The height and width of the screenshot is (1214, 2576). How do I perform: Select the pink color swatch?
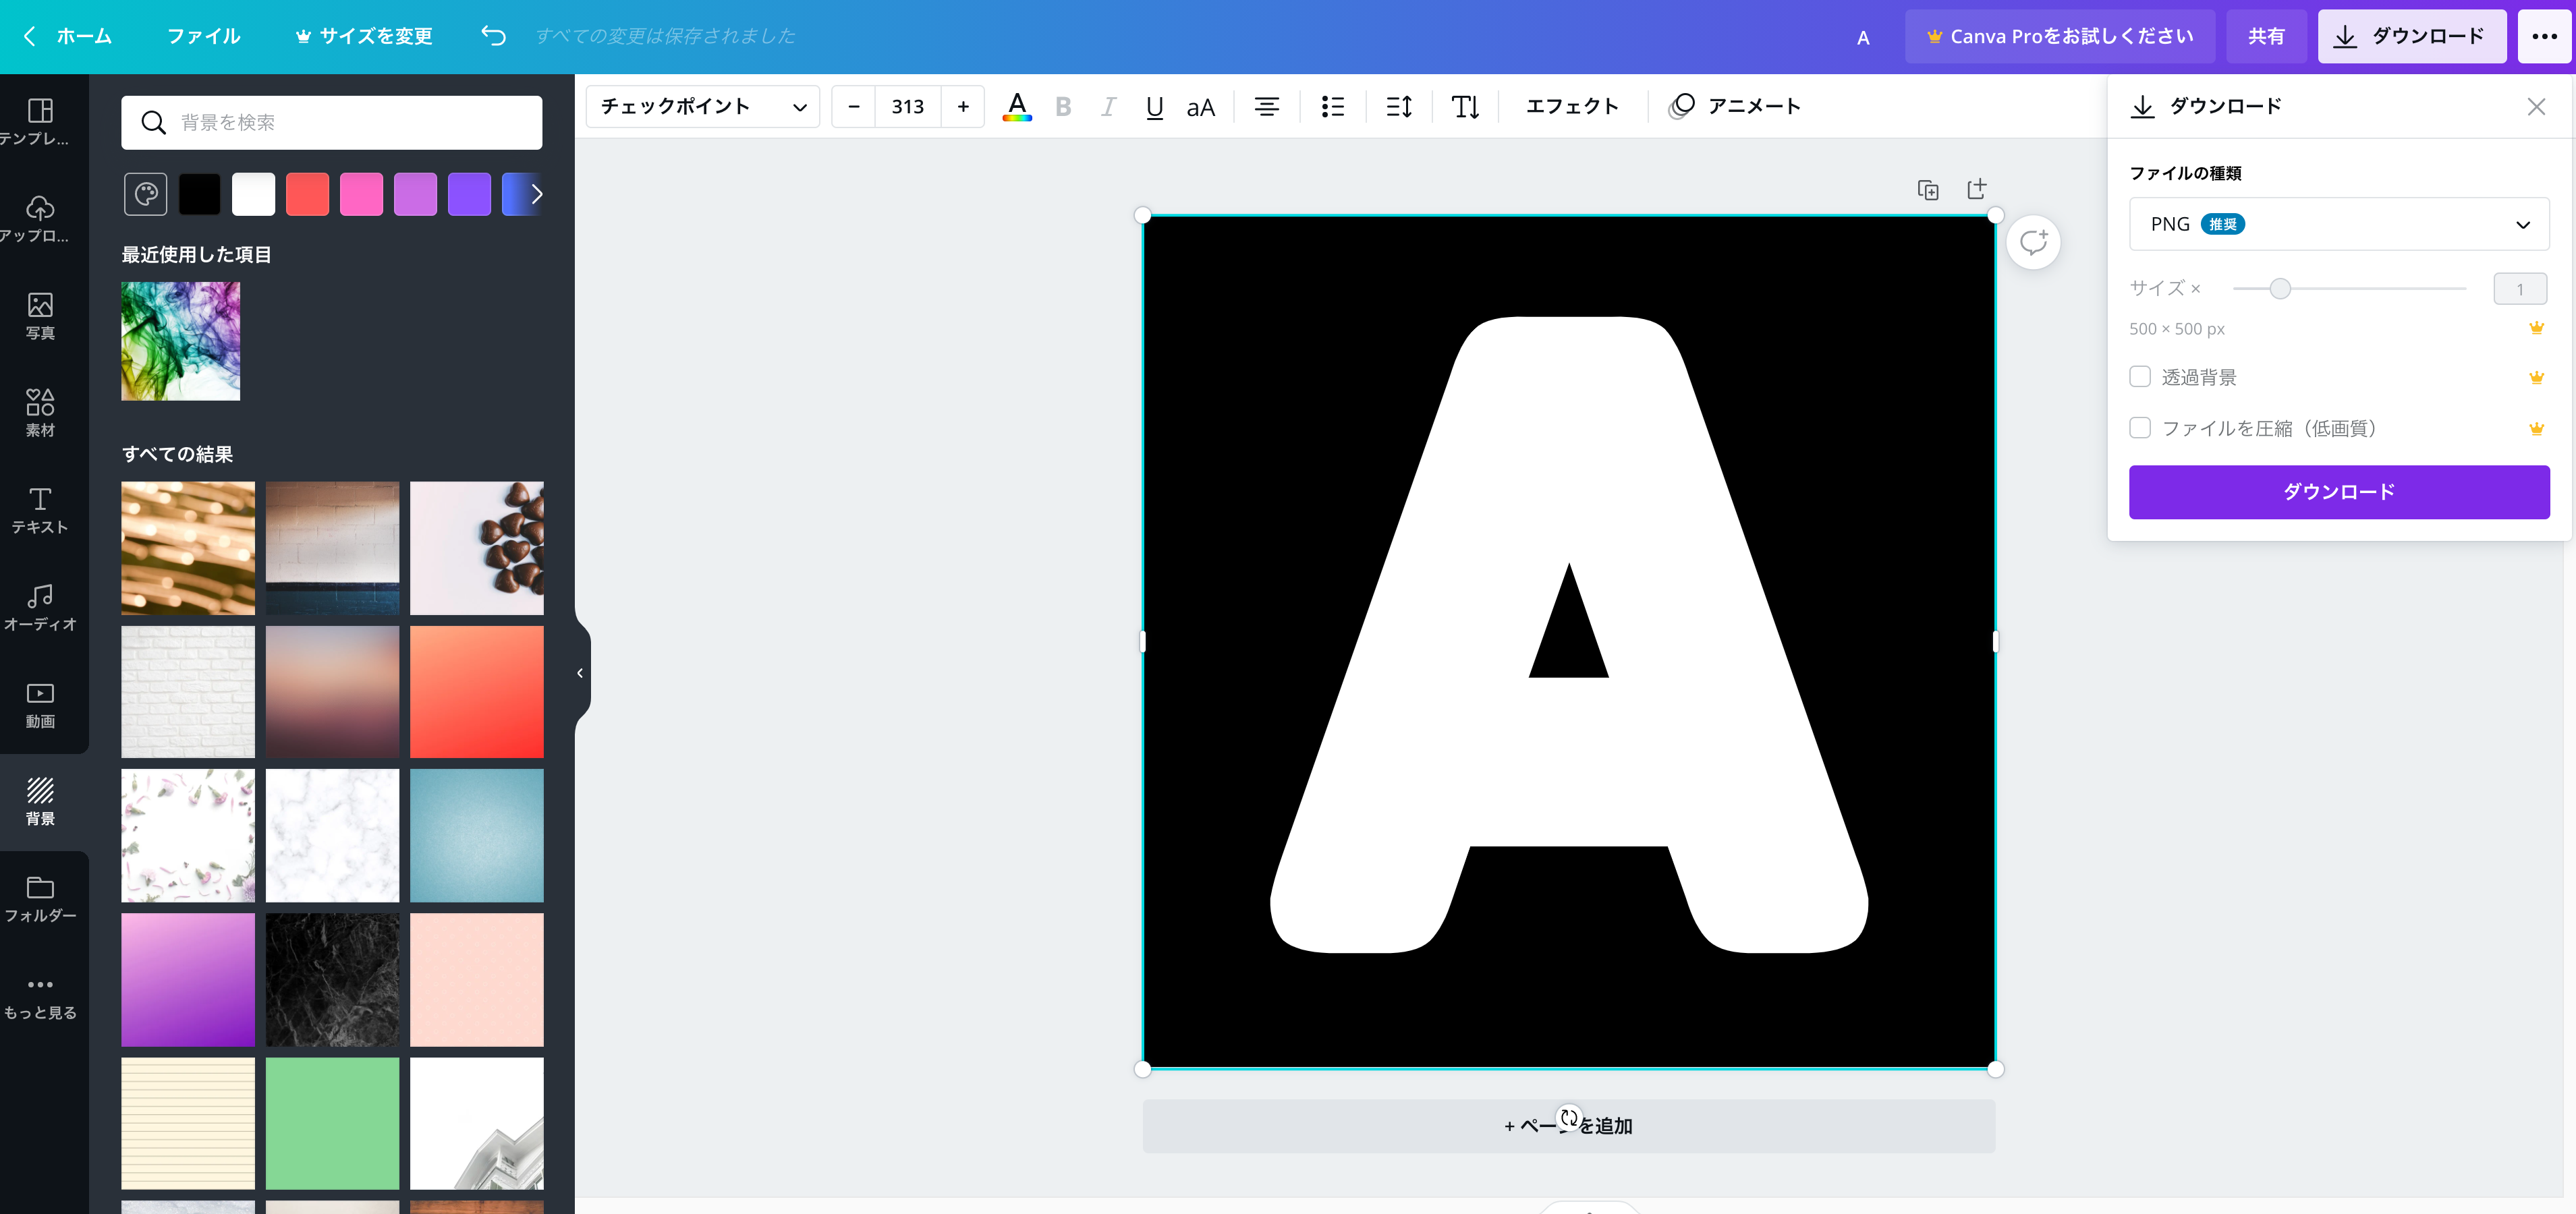point(361,194)
